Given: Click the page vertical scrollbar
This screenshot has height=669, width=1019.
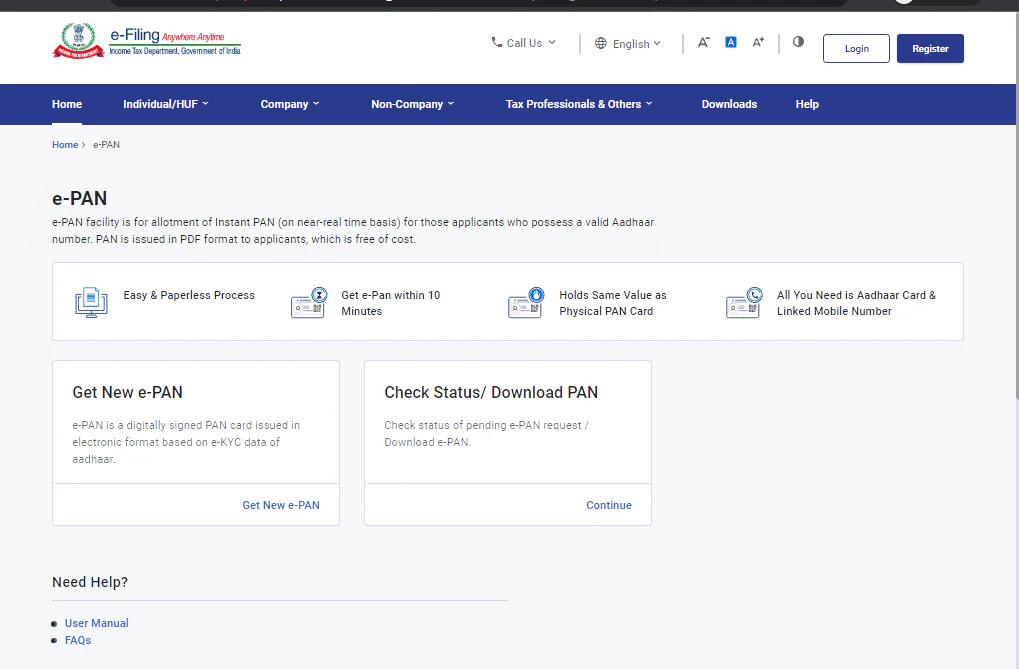Looking at the screenshot, I should (1016, 208).
